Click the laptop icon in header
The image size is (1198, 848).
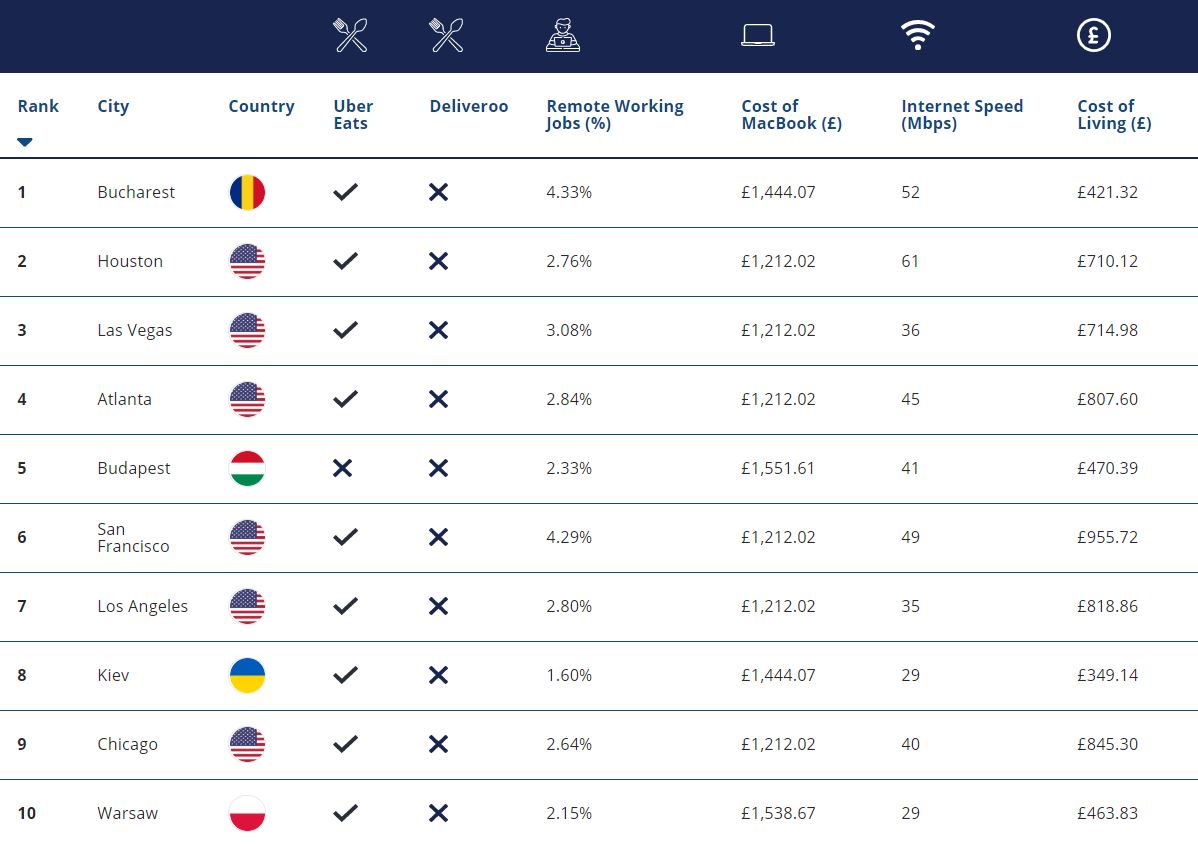(758, 36)
